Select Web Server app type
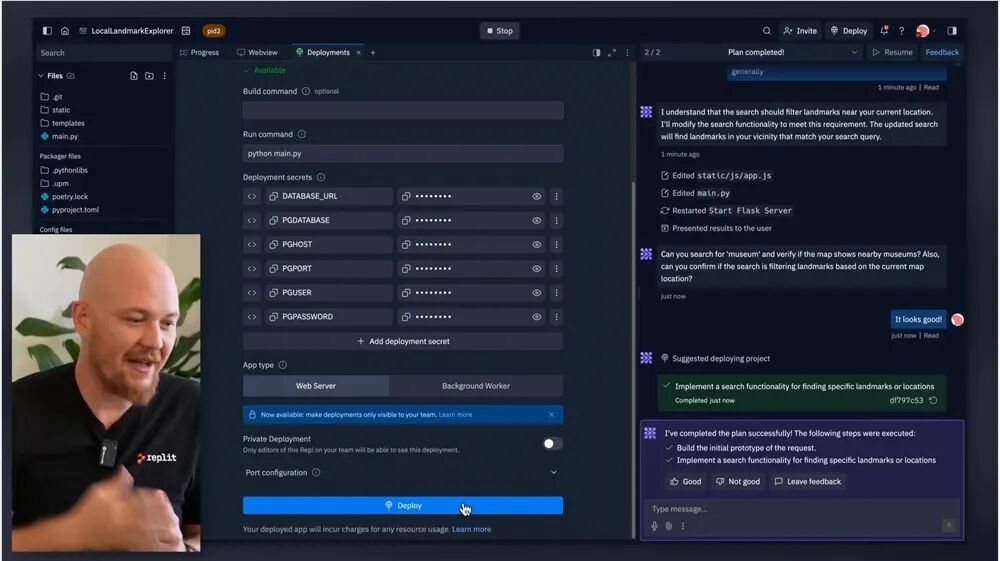The height and width of the screenshot is (561, 1000). pos(316,386)
